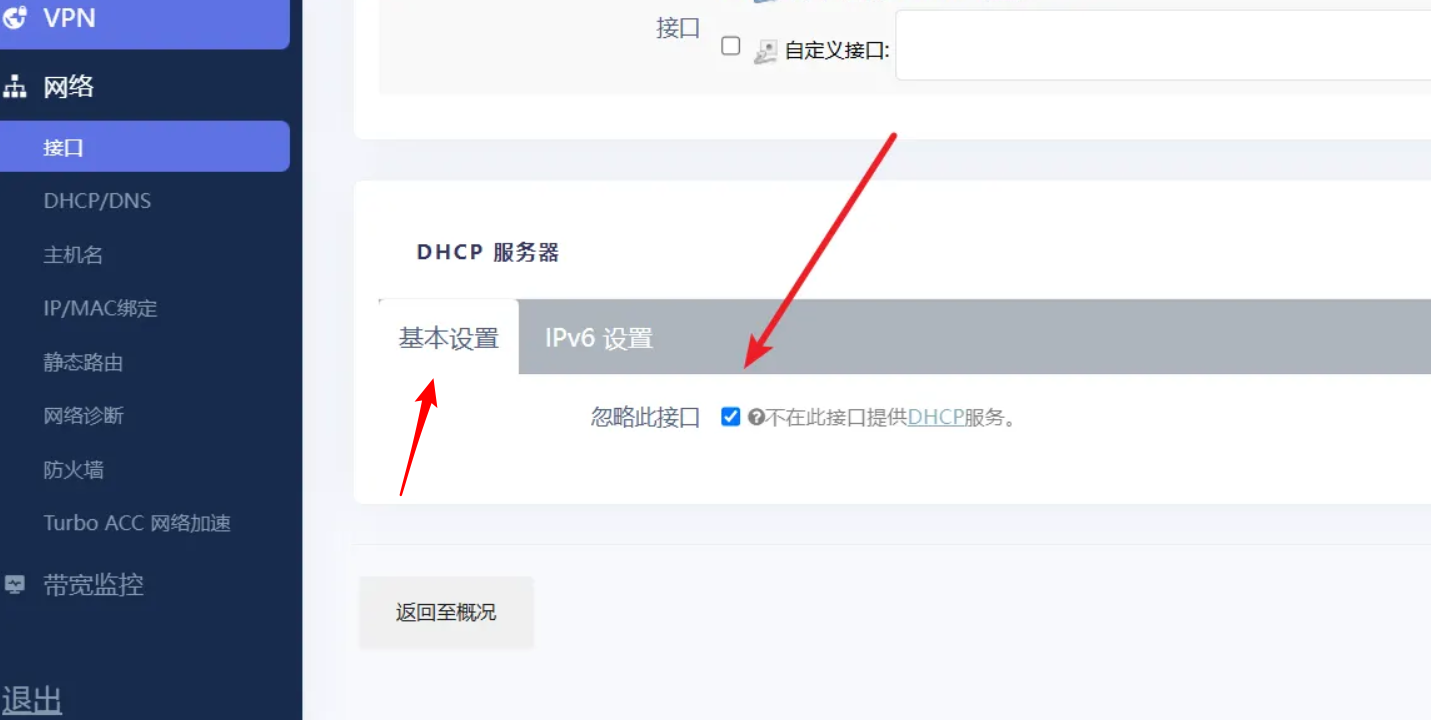Click the 网络 network tree icon
Image resolution: width=1431 pixels, height=720 pixels.
click(x=14, y=88)
